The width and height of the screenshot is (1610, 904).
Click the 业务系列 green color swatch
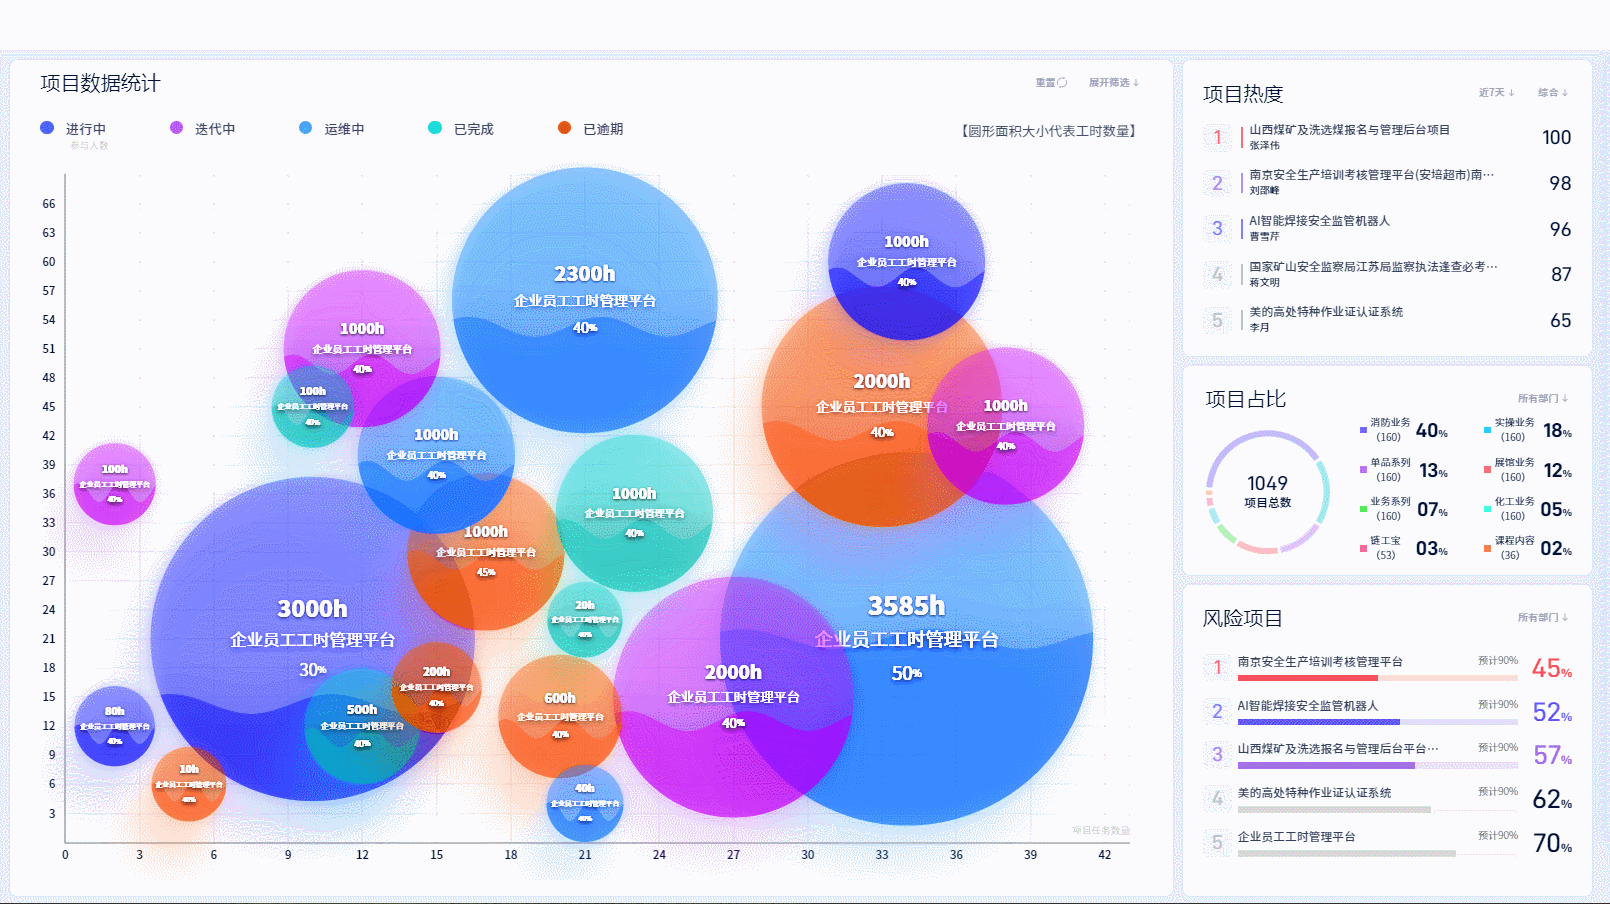click(x=1363, y=509)
